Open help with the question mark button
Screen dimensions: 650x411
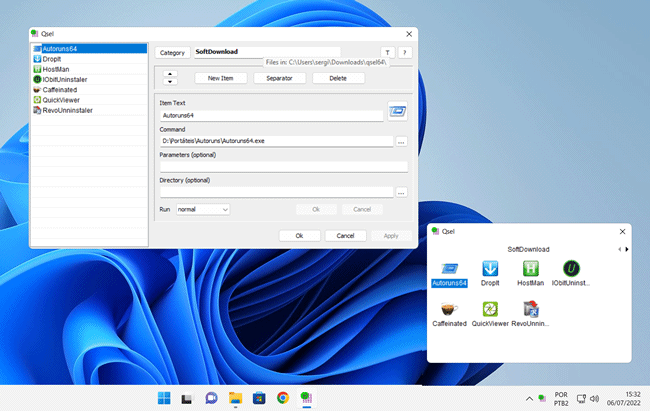405,53
